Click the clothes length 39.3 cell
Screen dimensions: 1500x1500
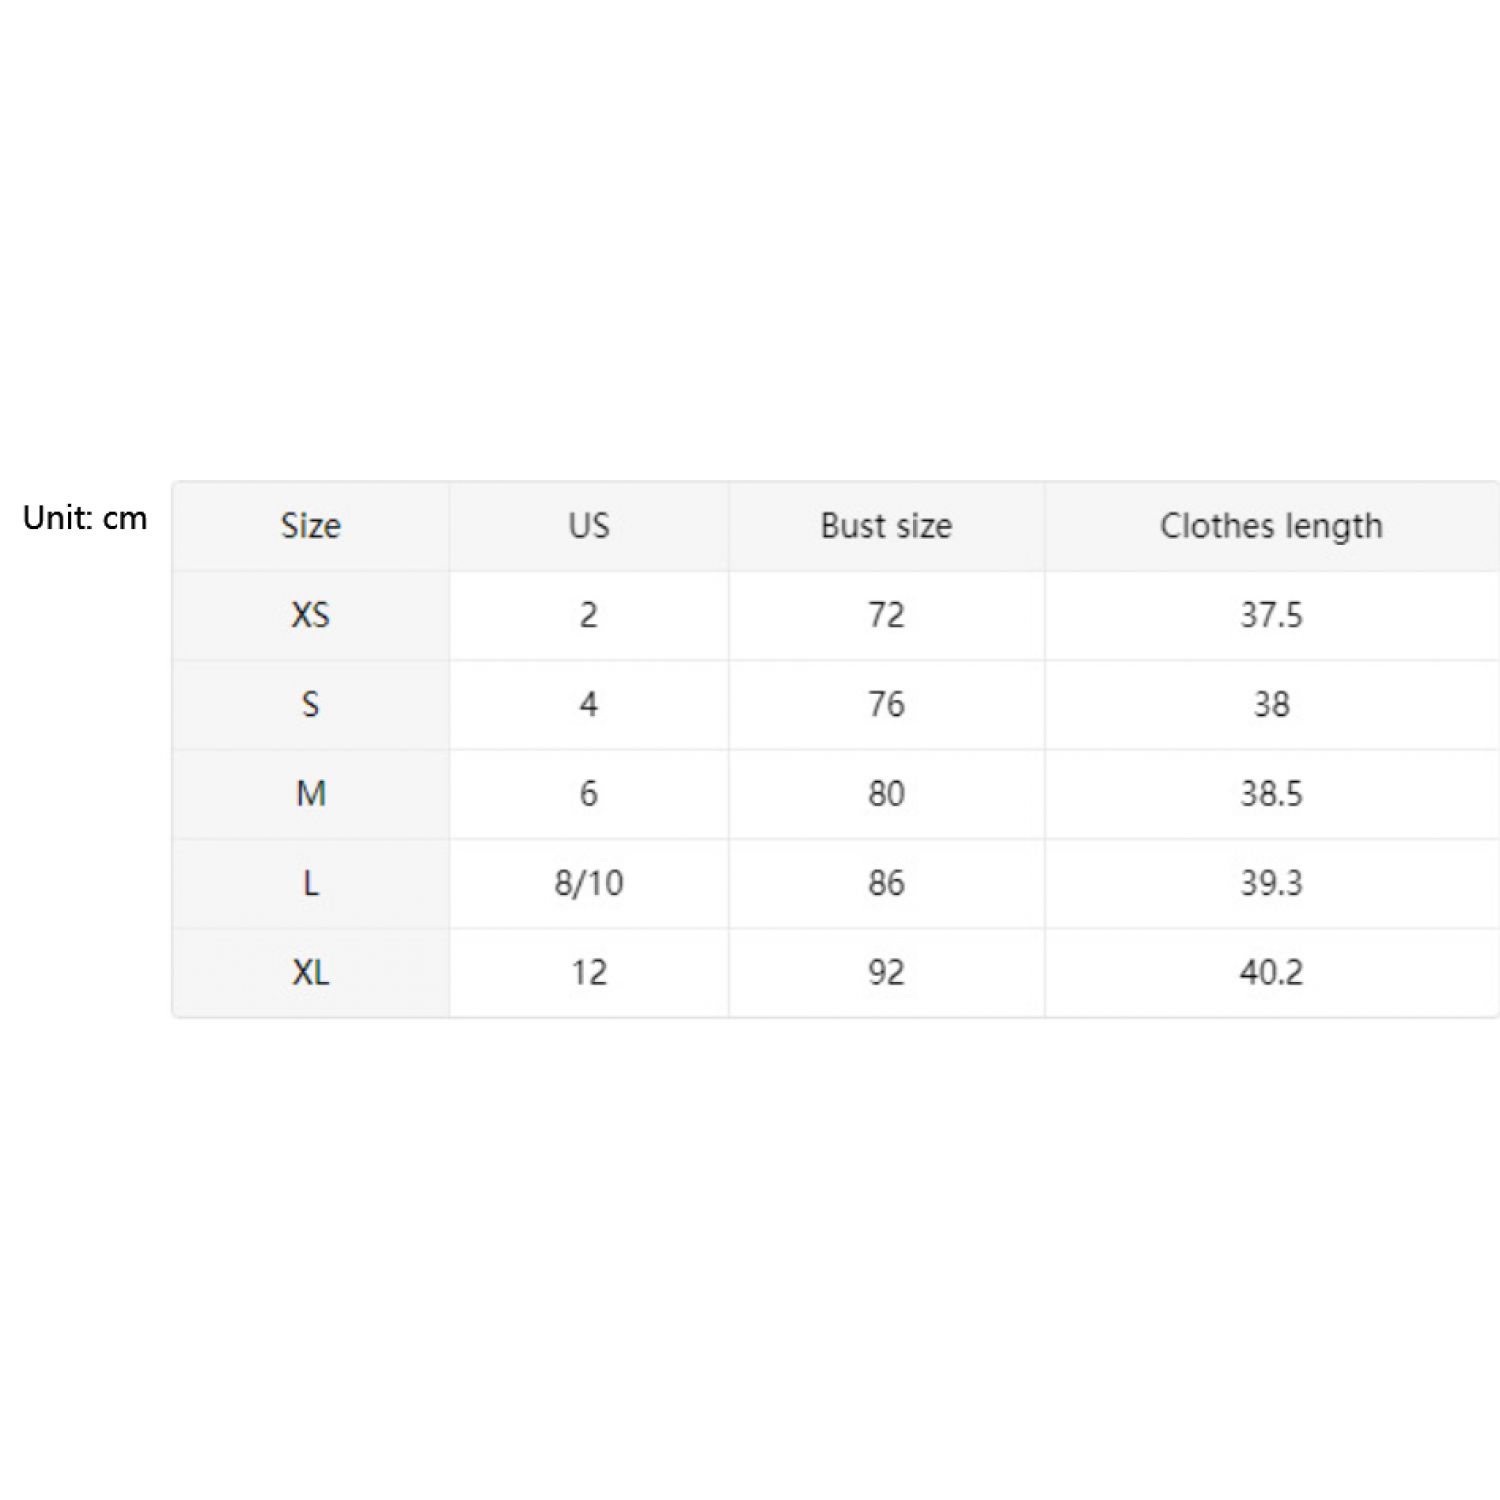point(1271,883)
